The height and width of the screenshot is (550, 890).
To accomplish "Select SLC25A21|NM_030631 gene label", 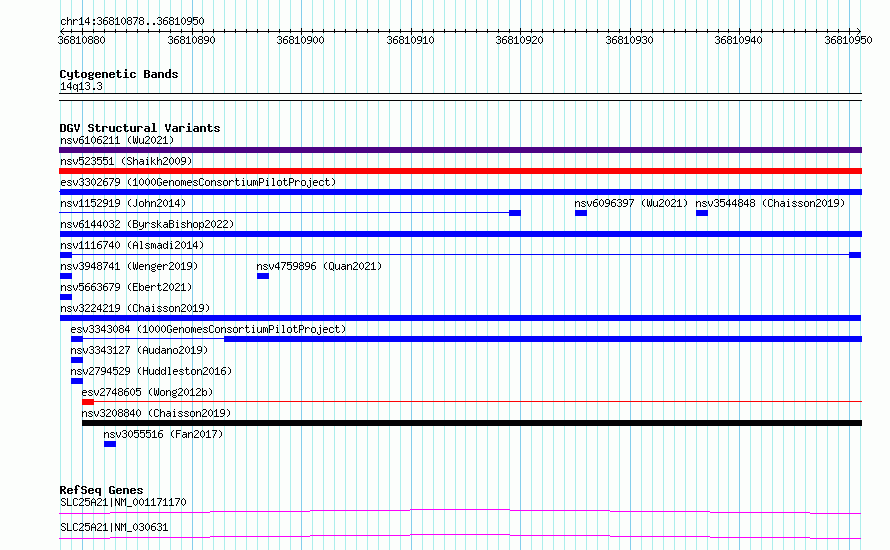I will pyautogui.click(x=114, y=527).
